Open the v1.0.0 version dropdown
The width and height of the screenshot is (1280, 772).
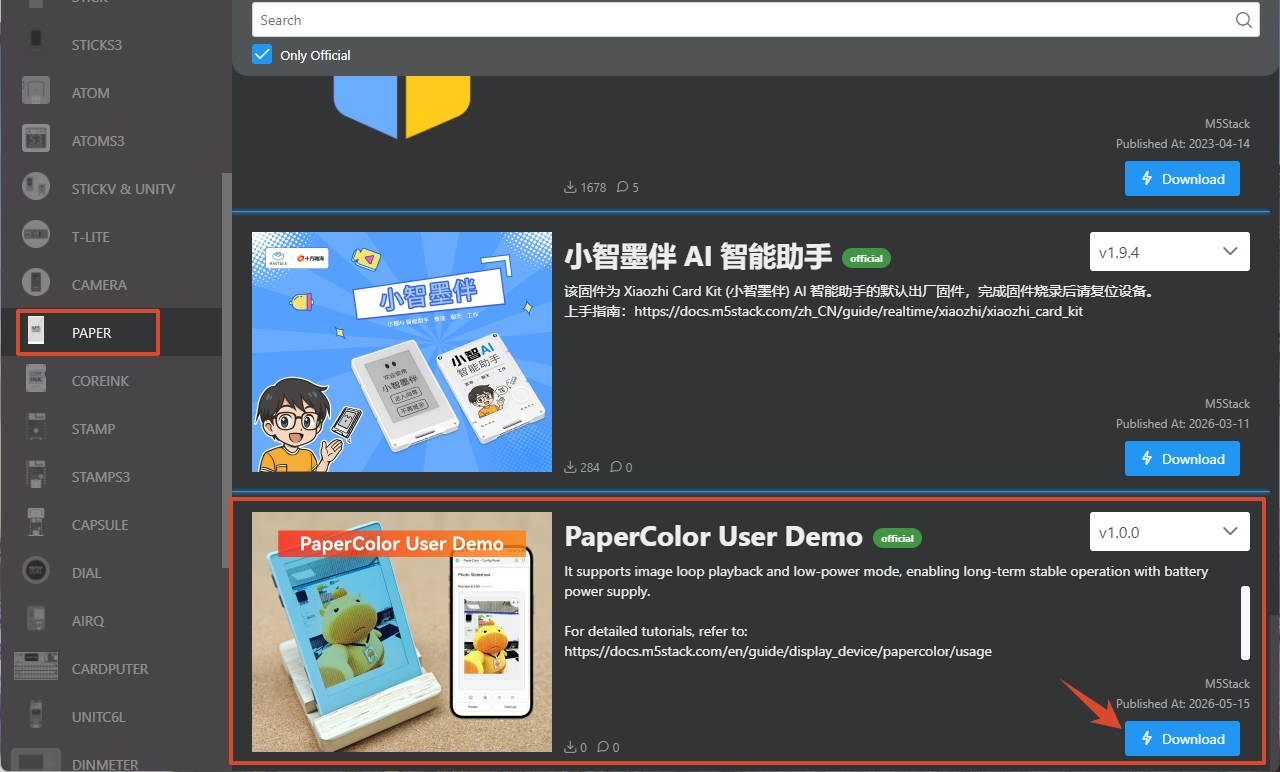click(1169, 532)
